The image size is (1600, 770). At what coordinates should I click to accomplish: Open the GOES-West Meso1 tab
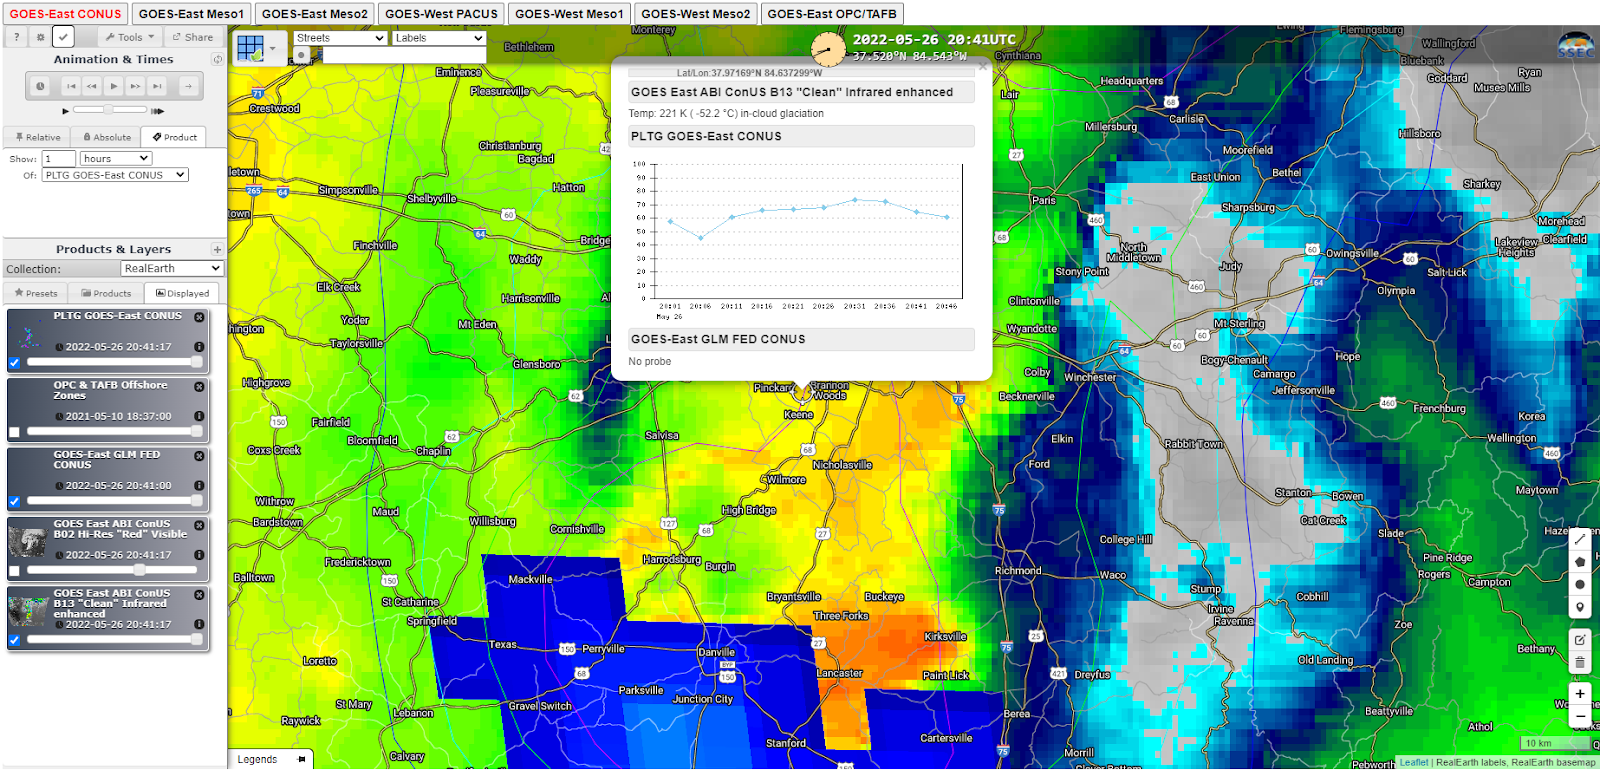tap(569, 14)
